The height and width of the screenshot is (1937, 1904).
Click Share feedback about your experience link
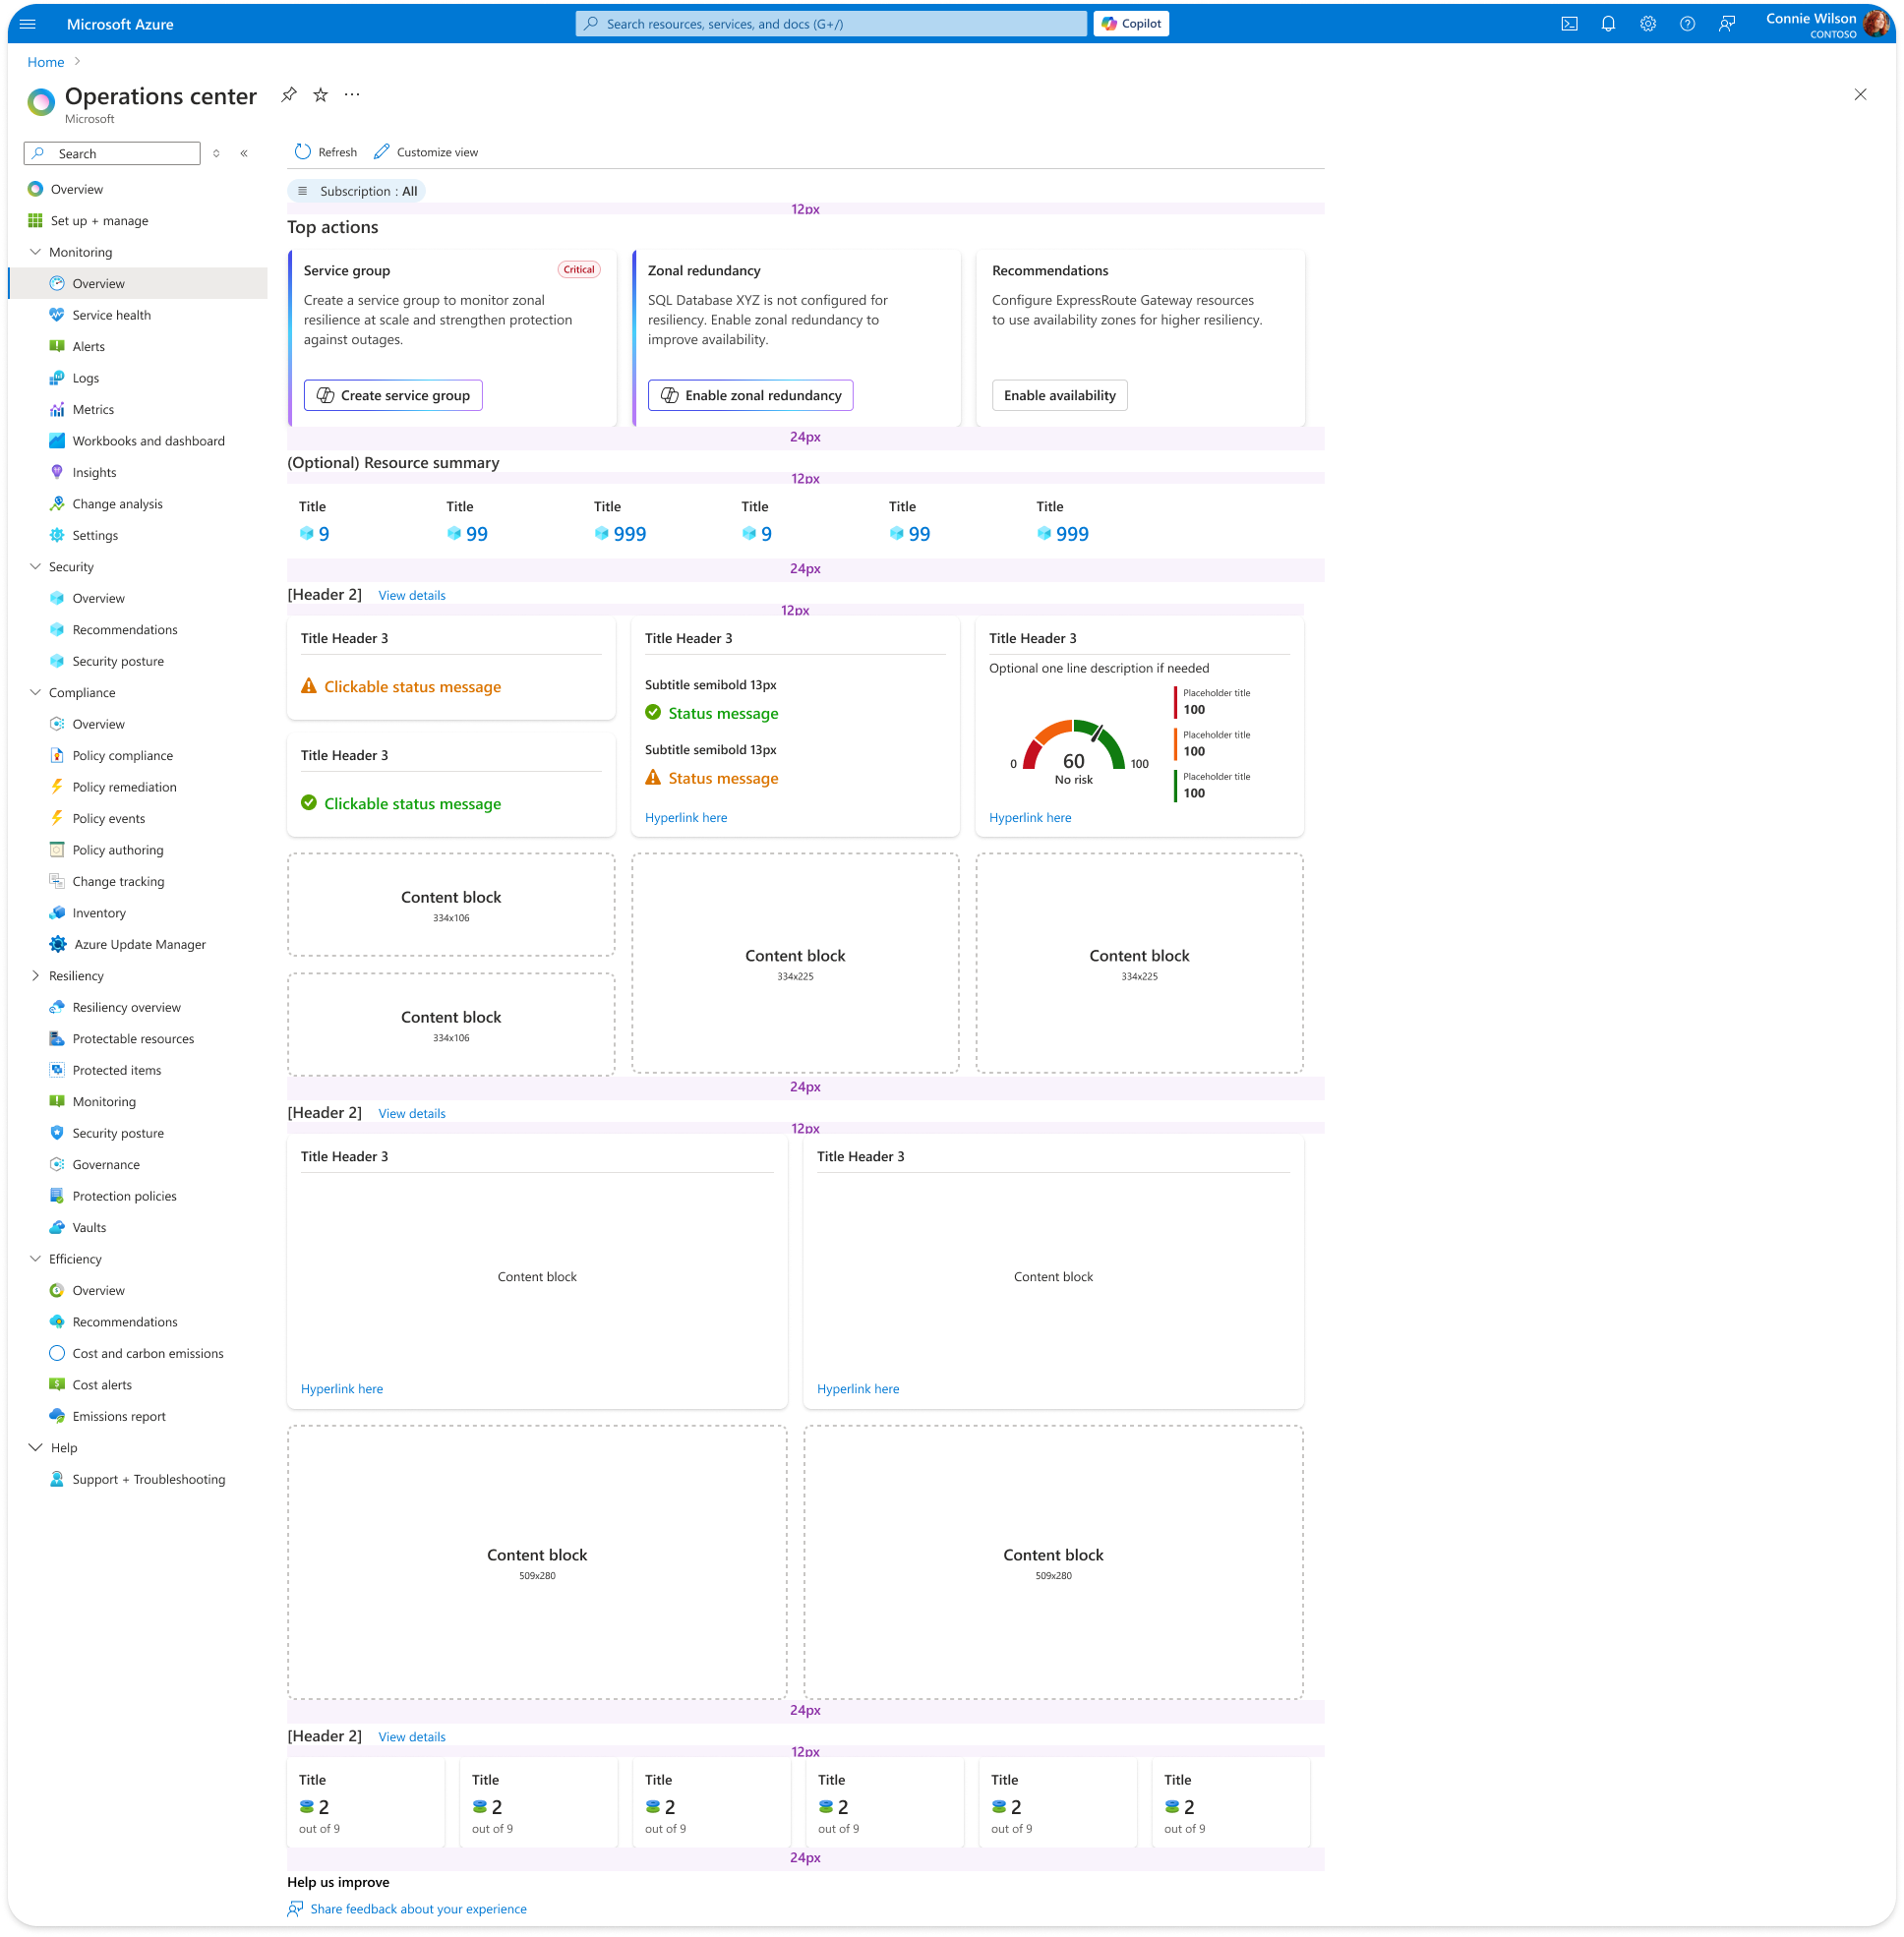pos(418,1909)
